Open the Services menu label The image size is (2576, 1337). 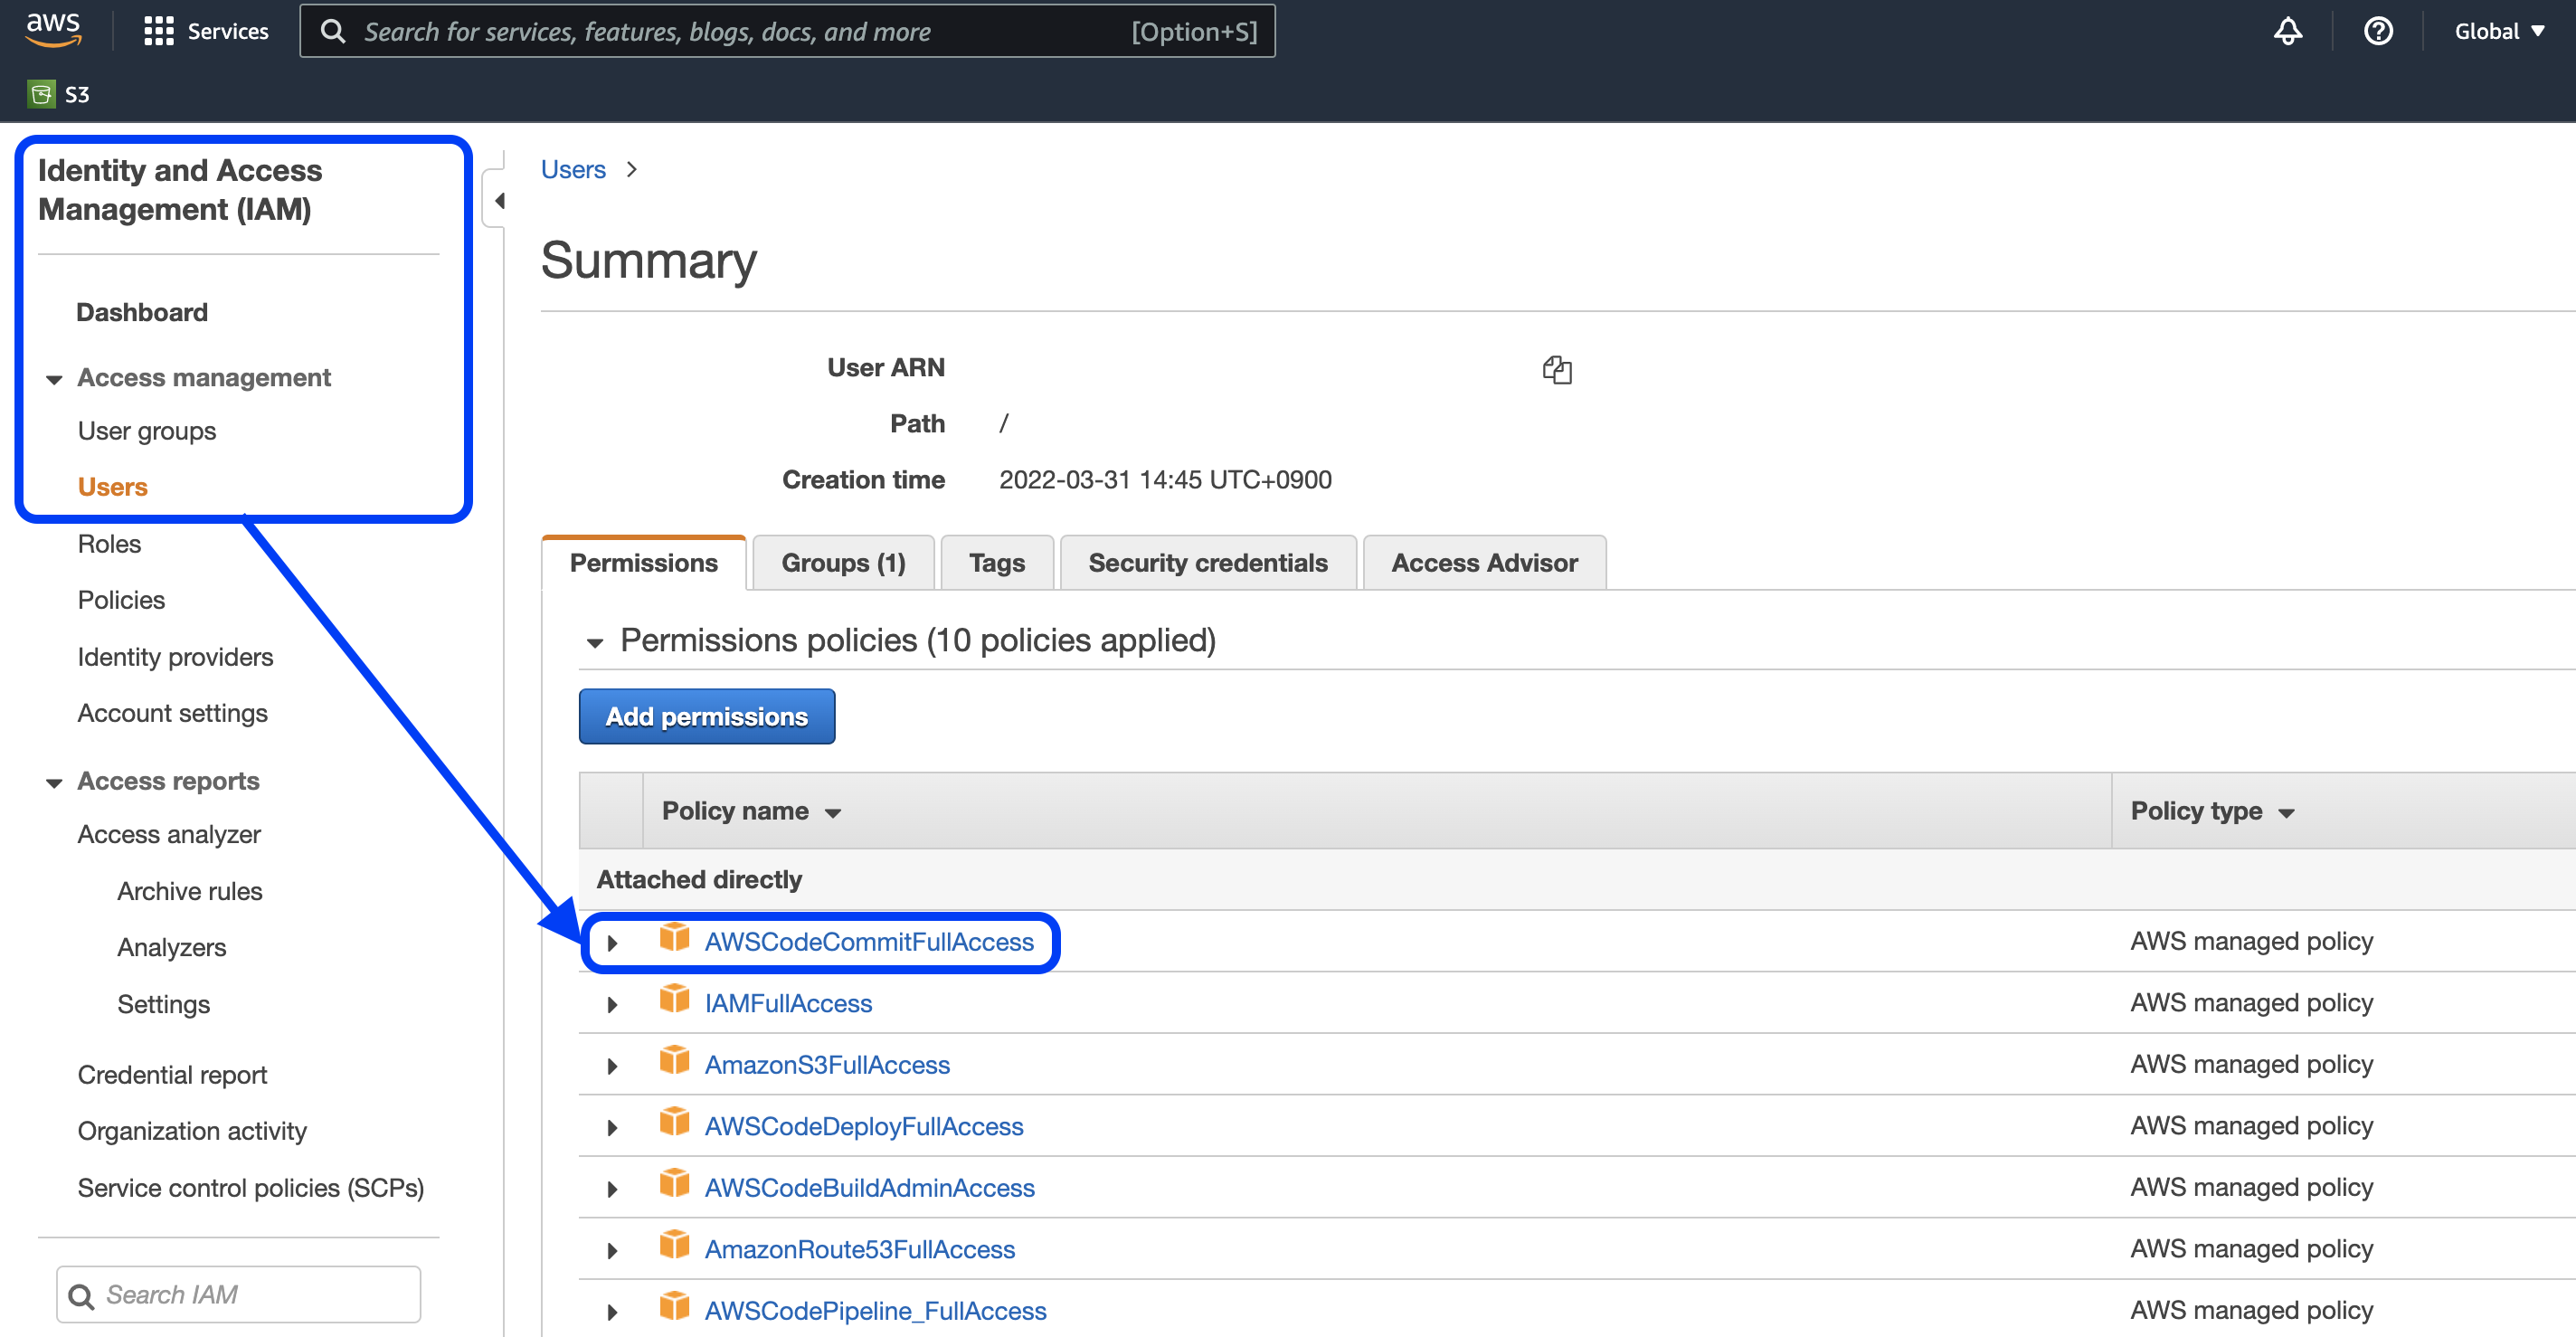[x=228, y=31]
